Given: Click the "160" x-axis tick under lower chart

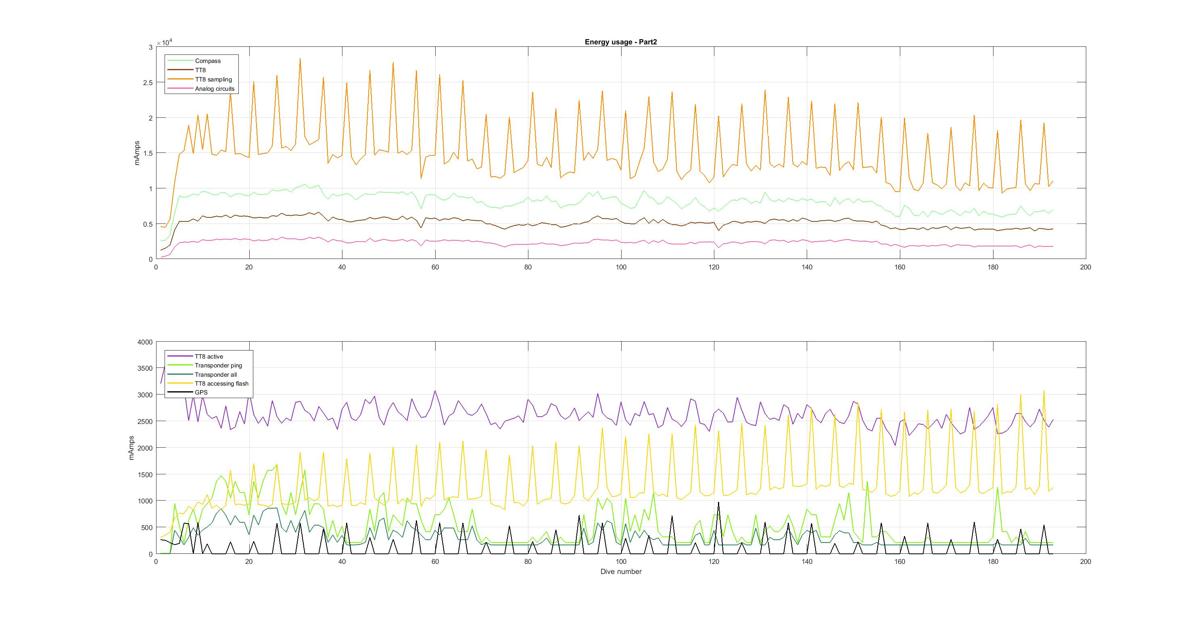Looking at the screenshot, I should tap(899, 562).
